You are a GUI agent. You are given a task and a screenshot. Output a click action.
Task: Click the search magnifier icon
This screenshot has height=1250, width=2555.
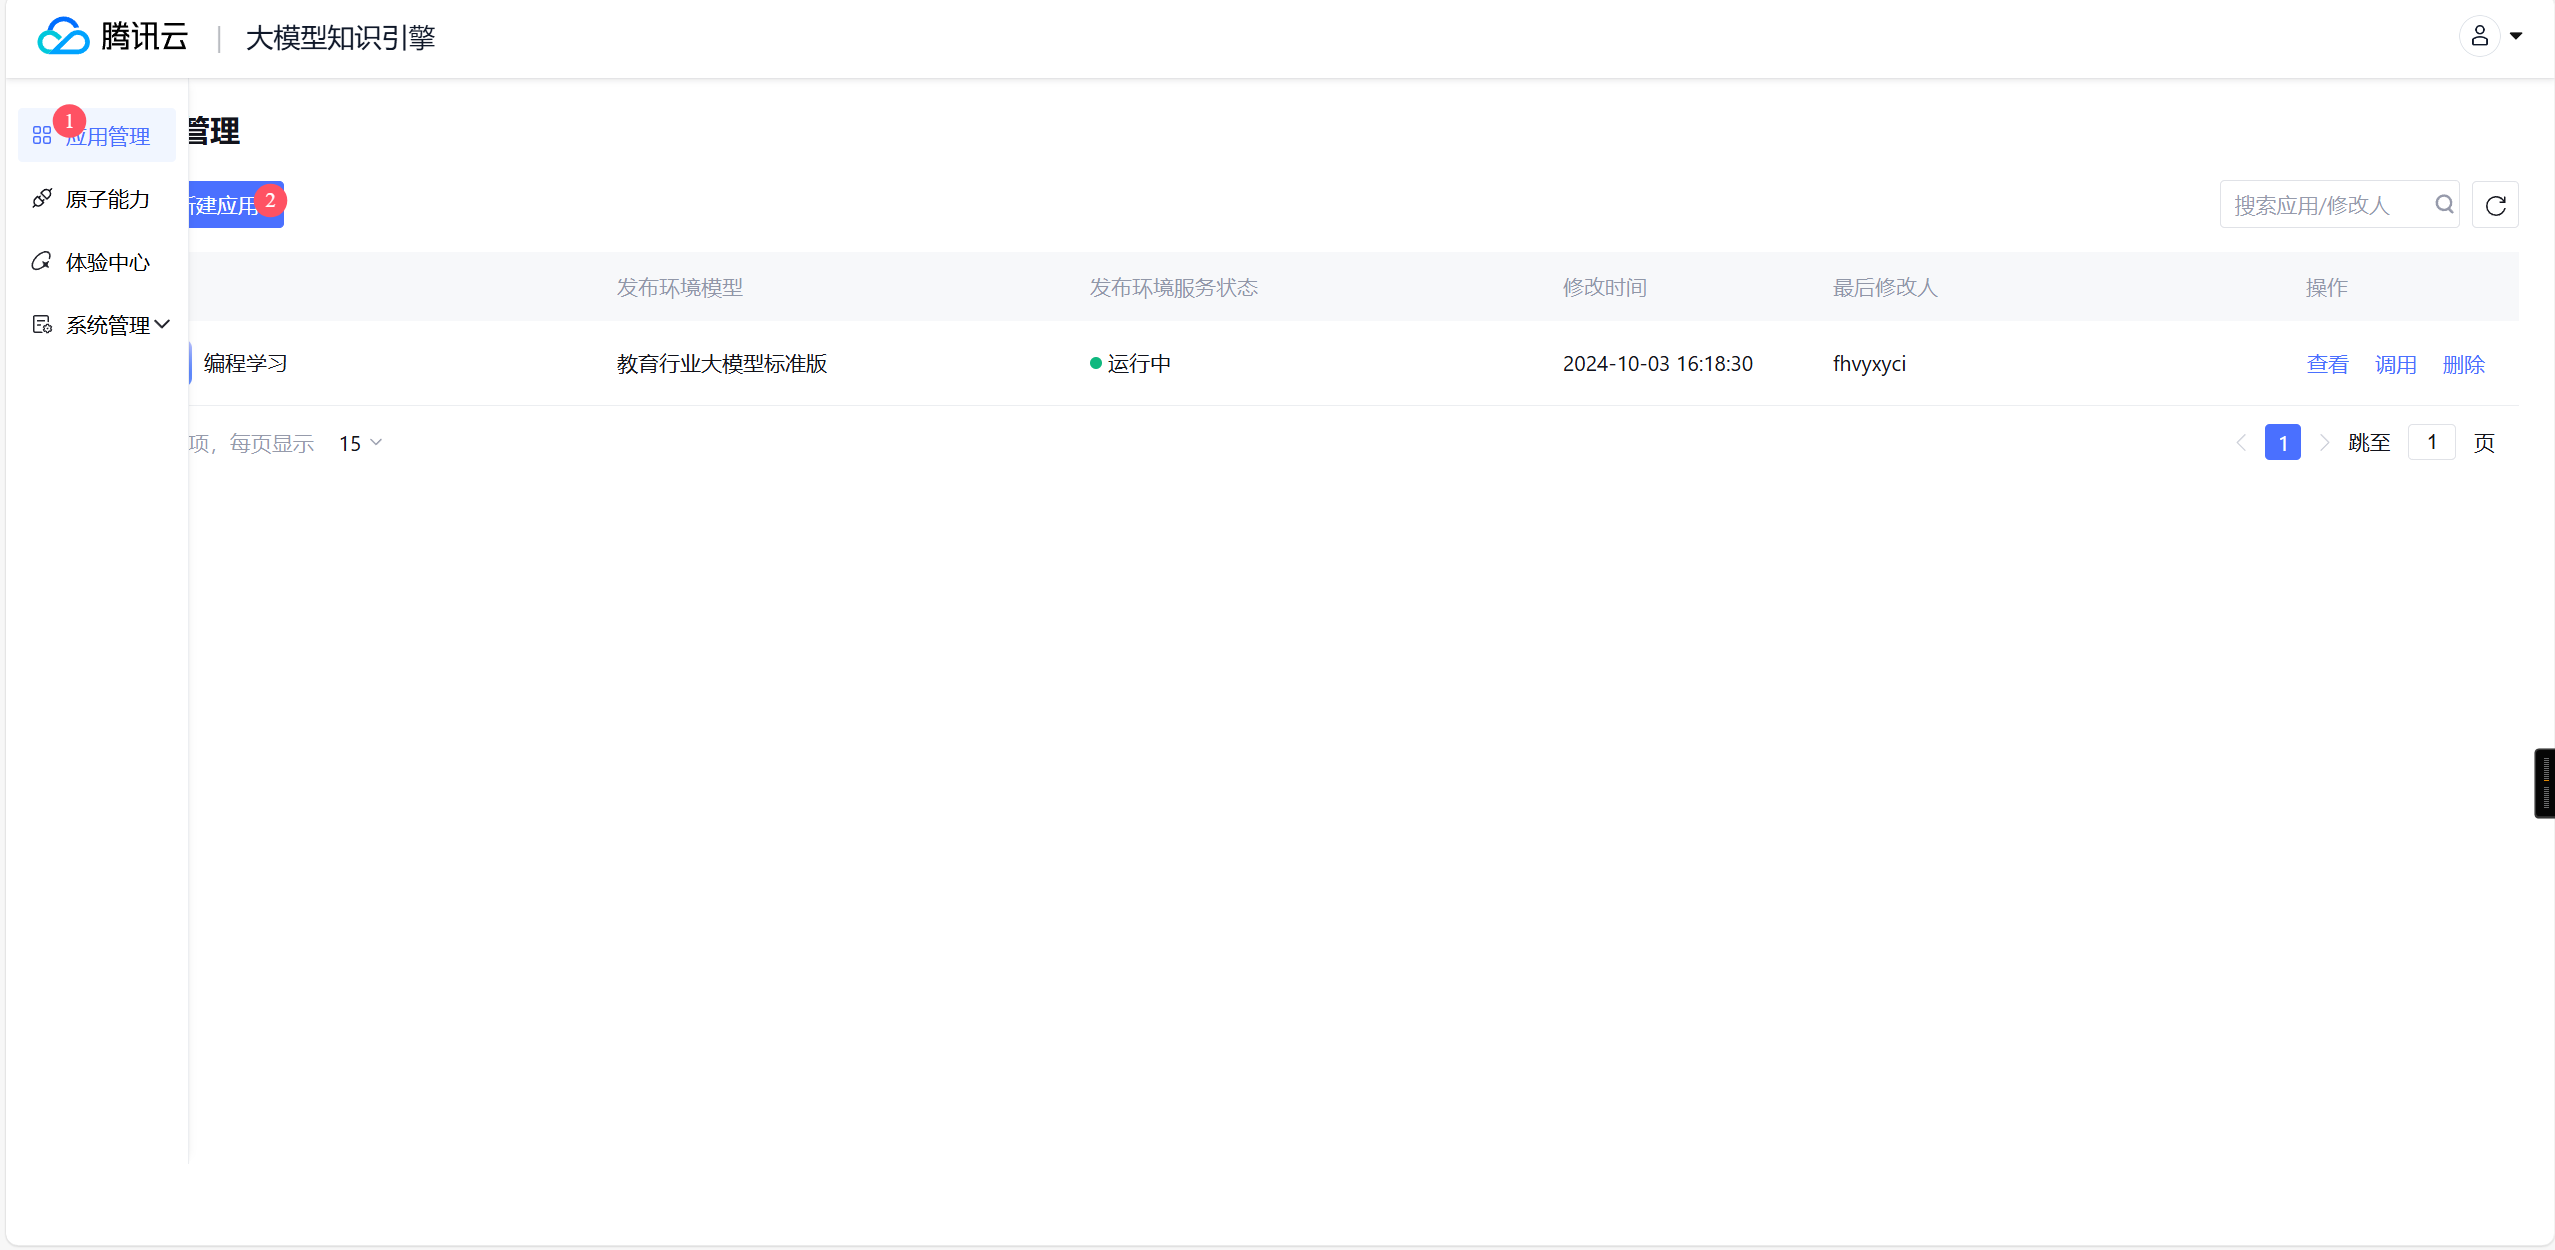(x=2444, y=204)
